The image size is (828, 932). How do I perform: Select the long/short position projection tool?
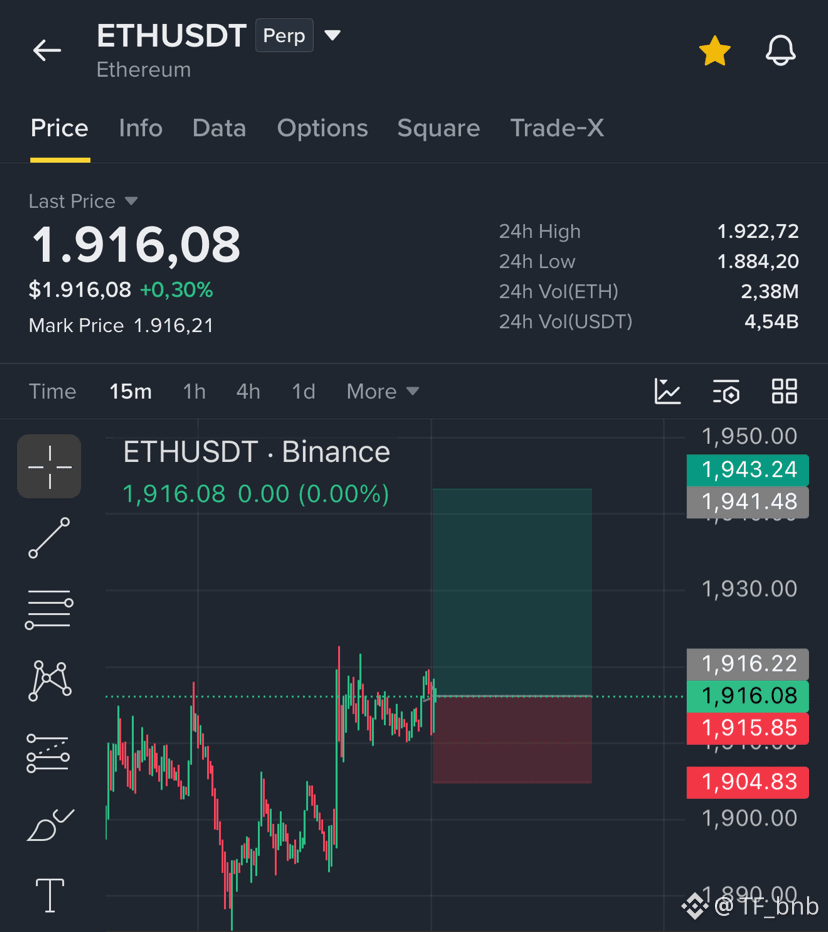point(48,753)
